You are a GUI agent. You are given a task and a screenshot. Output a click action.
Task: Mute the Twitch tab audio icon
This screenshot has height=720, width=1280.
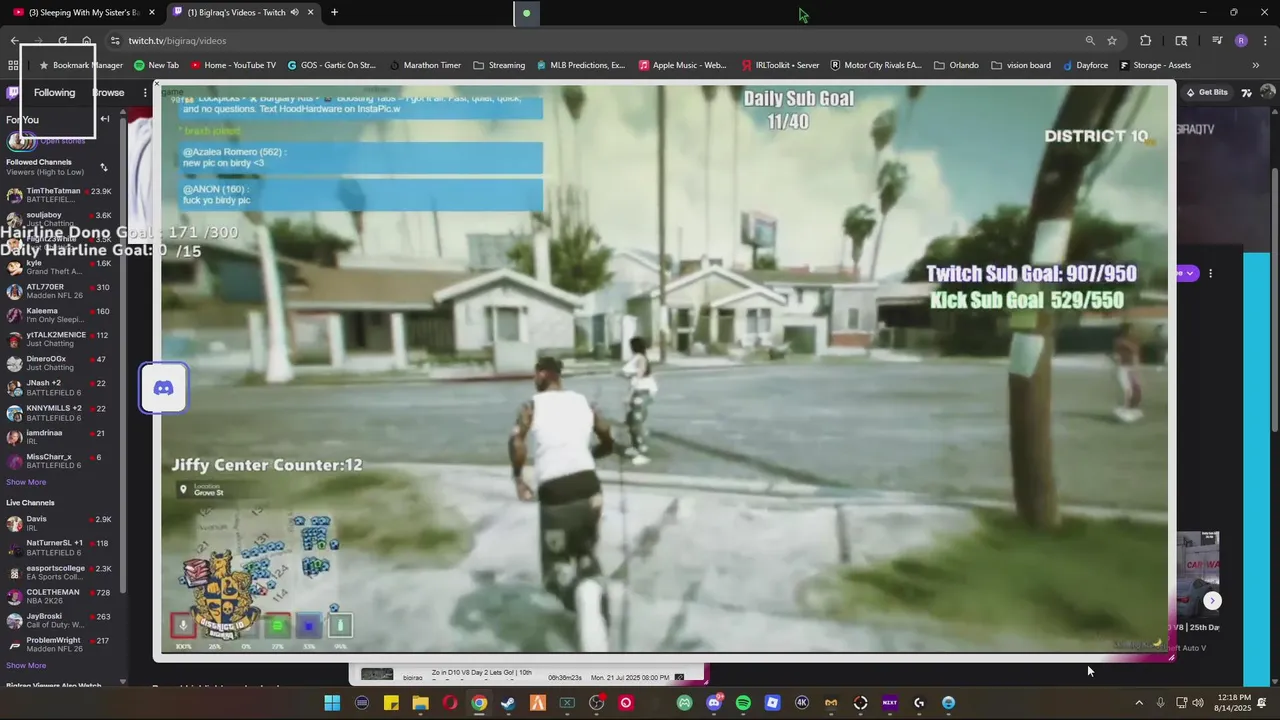(x=294, y=12)
